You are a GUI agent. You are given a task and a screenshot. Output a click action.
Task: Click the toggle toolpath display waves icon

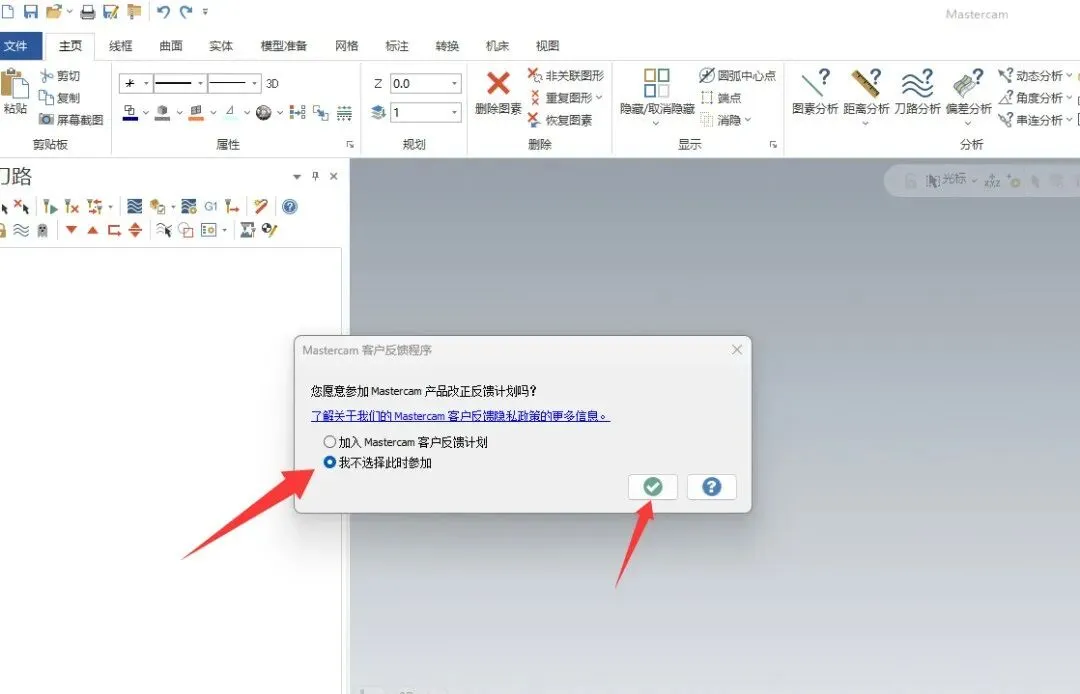coord(21,230)
